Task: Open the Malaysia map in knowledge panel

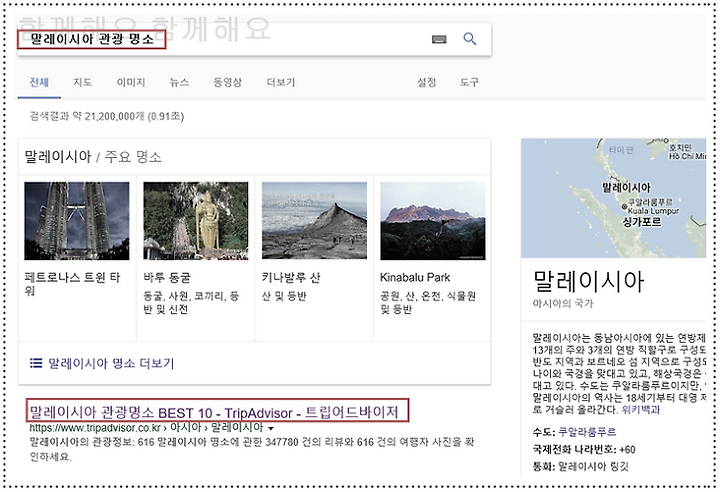Action: pos(613,198)
